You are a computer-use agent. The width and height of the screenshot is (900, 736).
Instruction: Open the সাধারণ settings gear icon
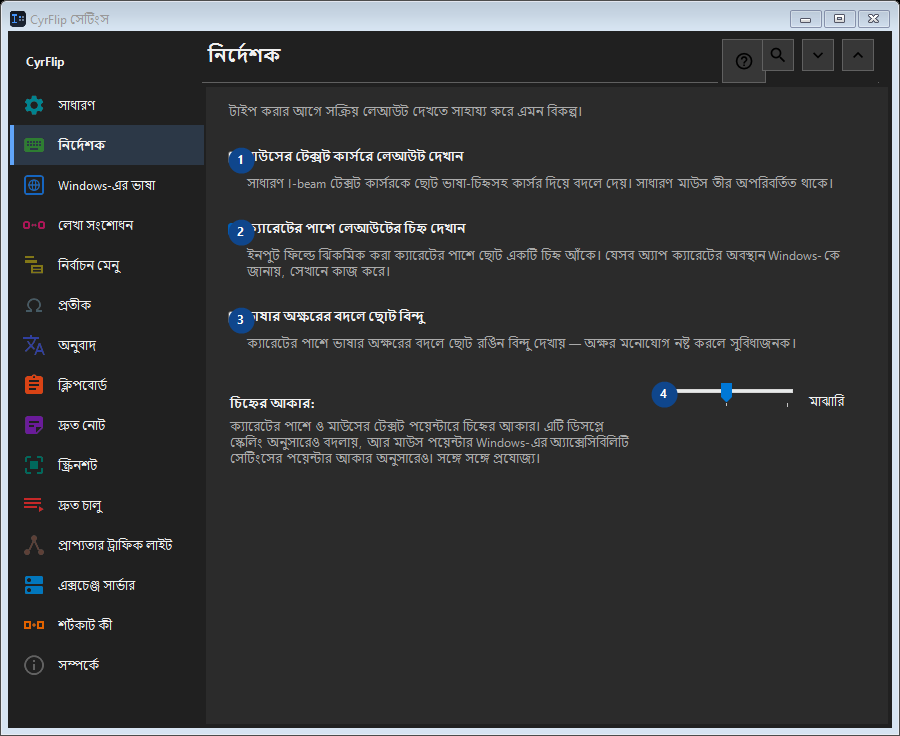coord(34,105)
